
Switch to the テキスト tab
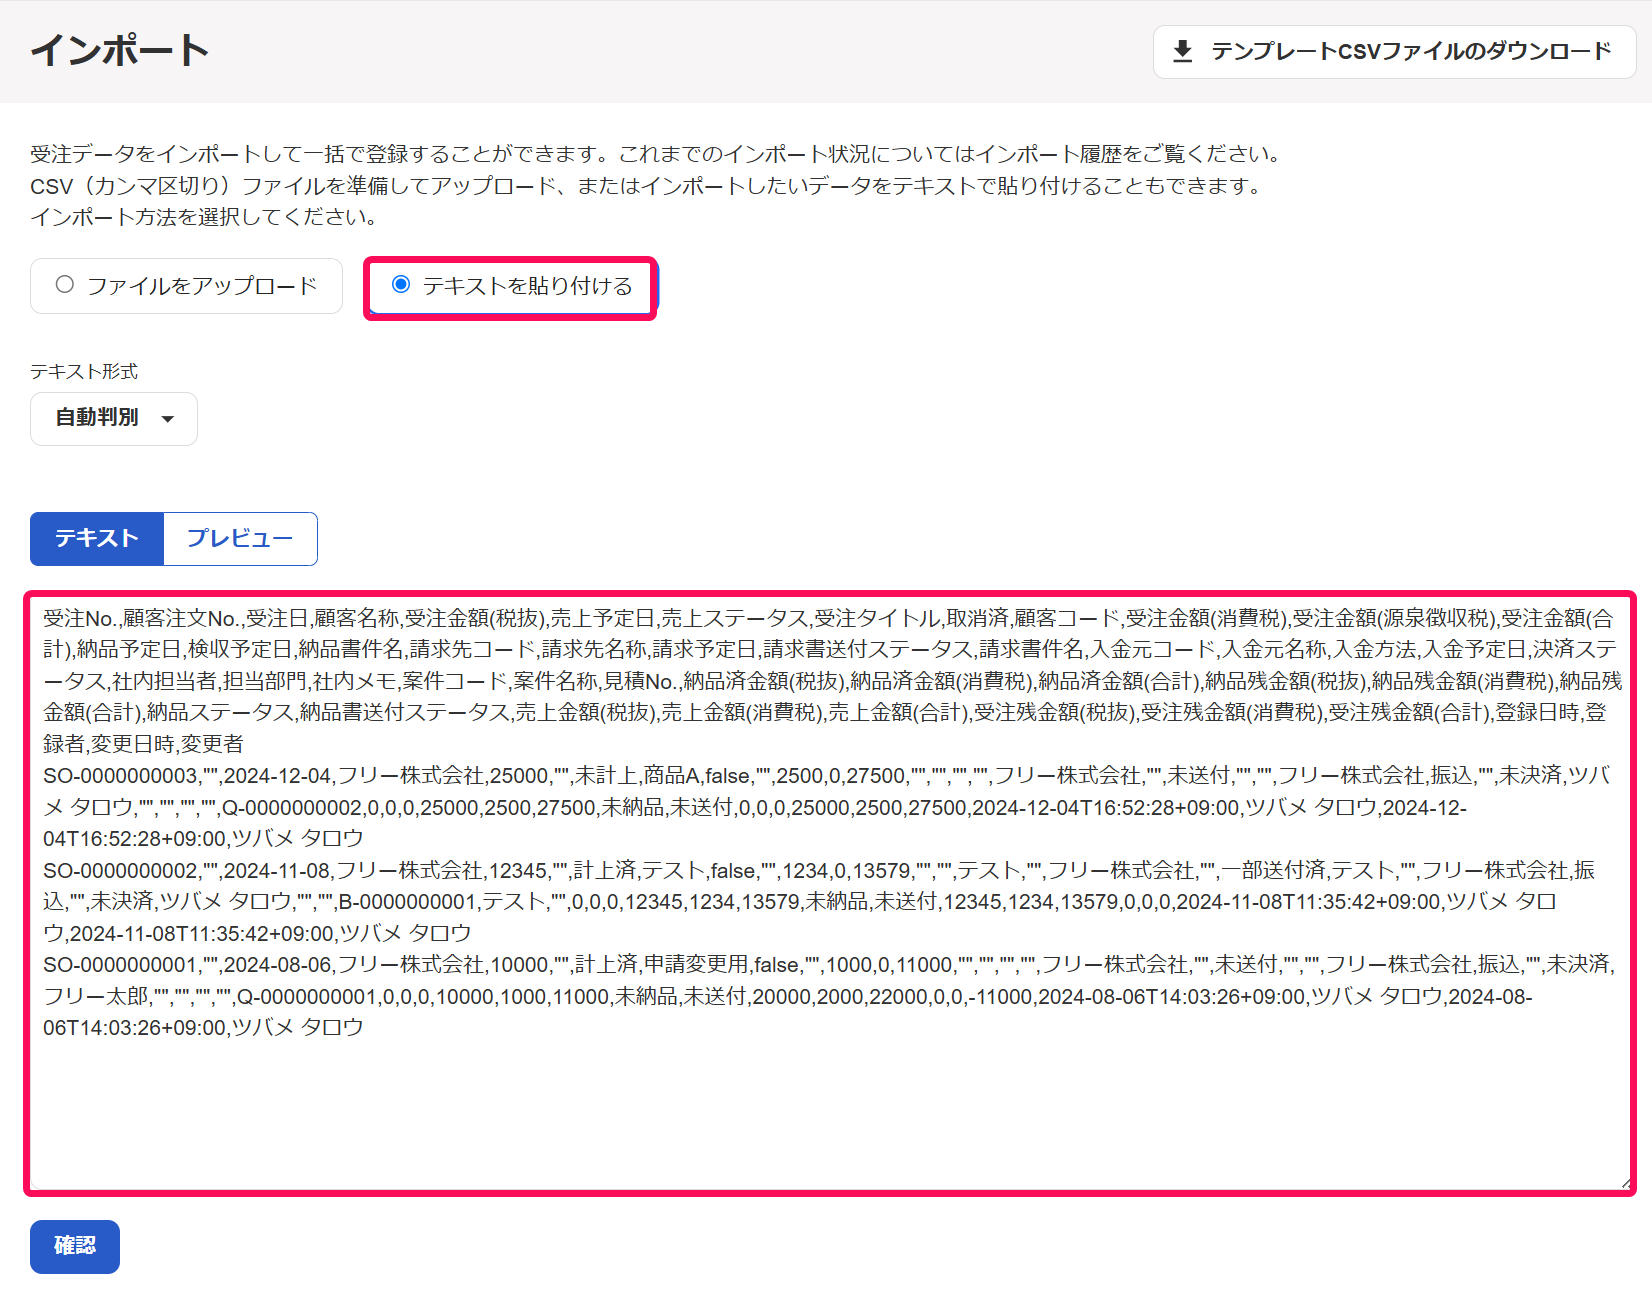97,539
